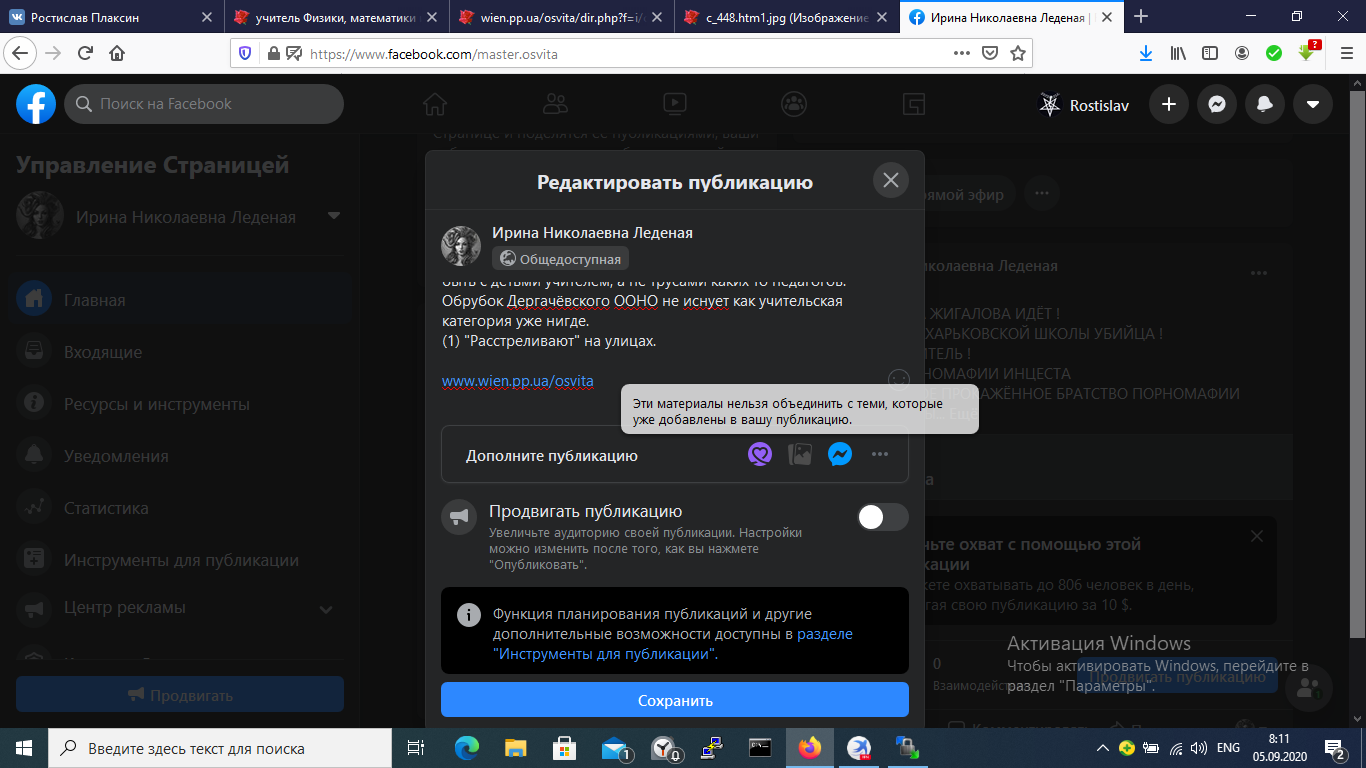Click the Сохранить button
The image size is (1366, 768).
[x=675, y=700]
